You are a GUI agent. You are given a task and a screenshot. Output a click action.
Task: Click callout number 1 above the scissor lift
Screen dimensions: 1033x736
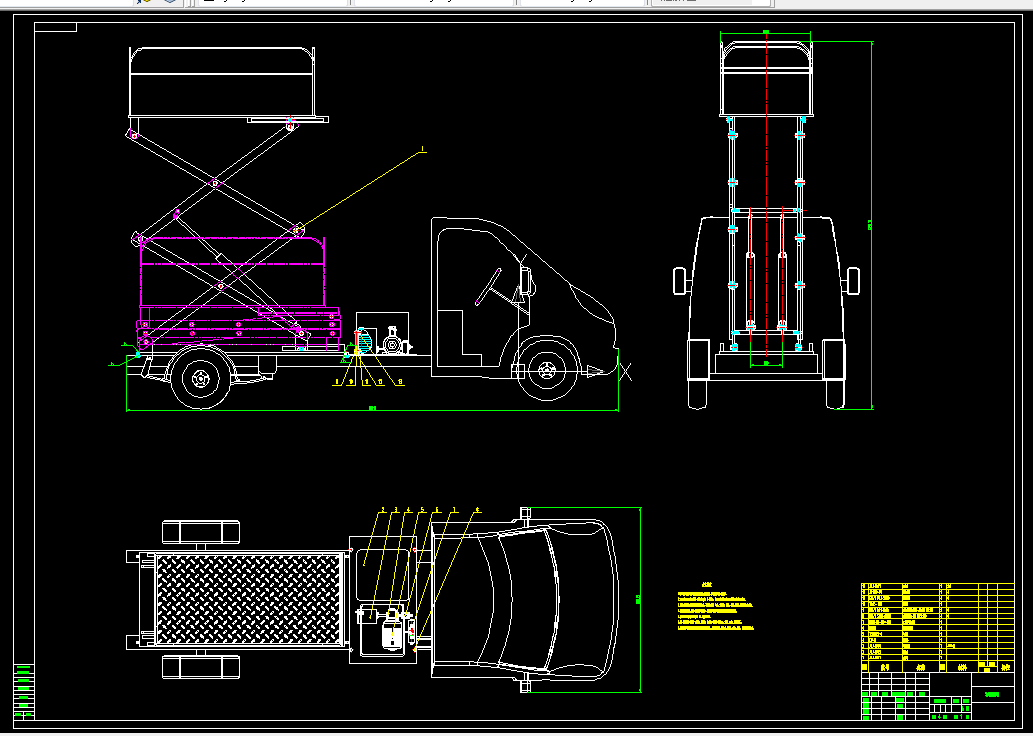click(423, 150)
